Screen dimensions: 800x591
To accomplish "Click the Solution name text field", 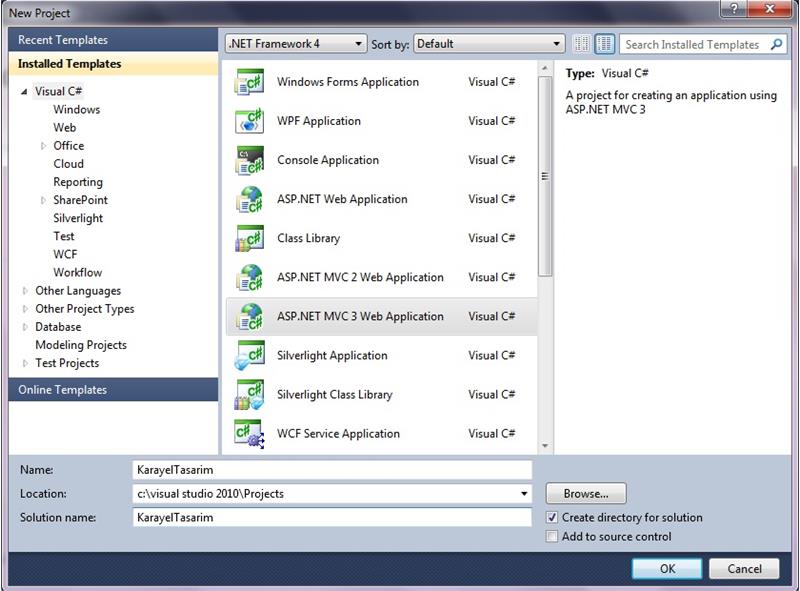I will [x=332, y=518].
